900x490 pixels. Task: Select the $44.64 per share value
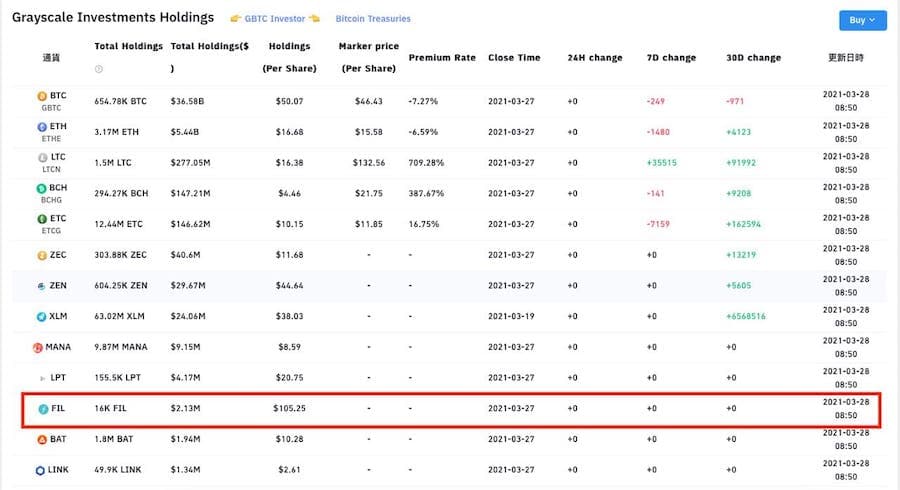[x=289, y=285]
